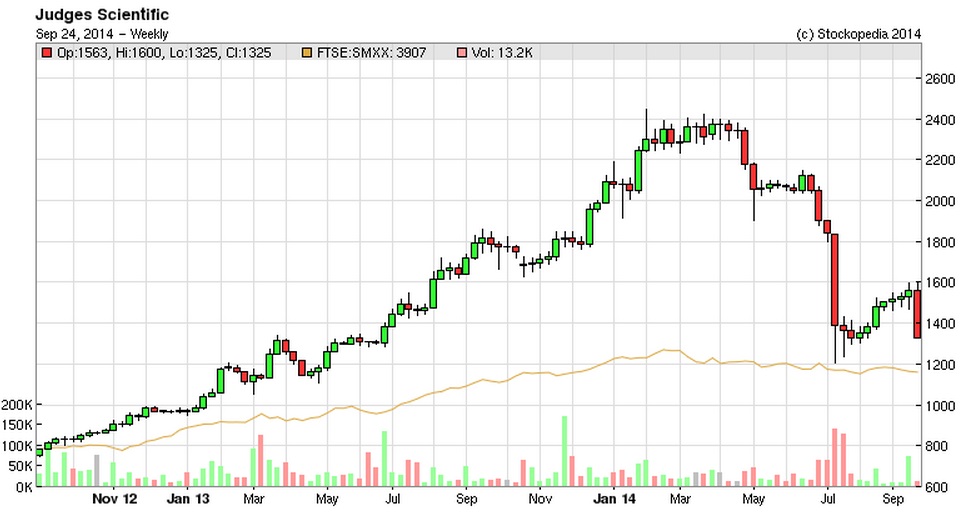960x517 pixels.
Task: Click the 'Jul' label next to 'Jan 14' side
Action: 828,499
